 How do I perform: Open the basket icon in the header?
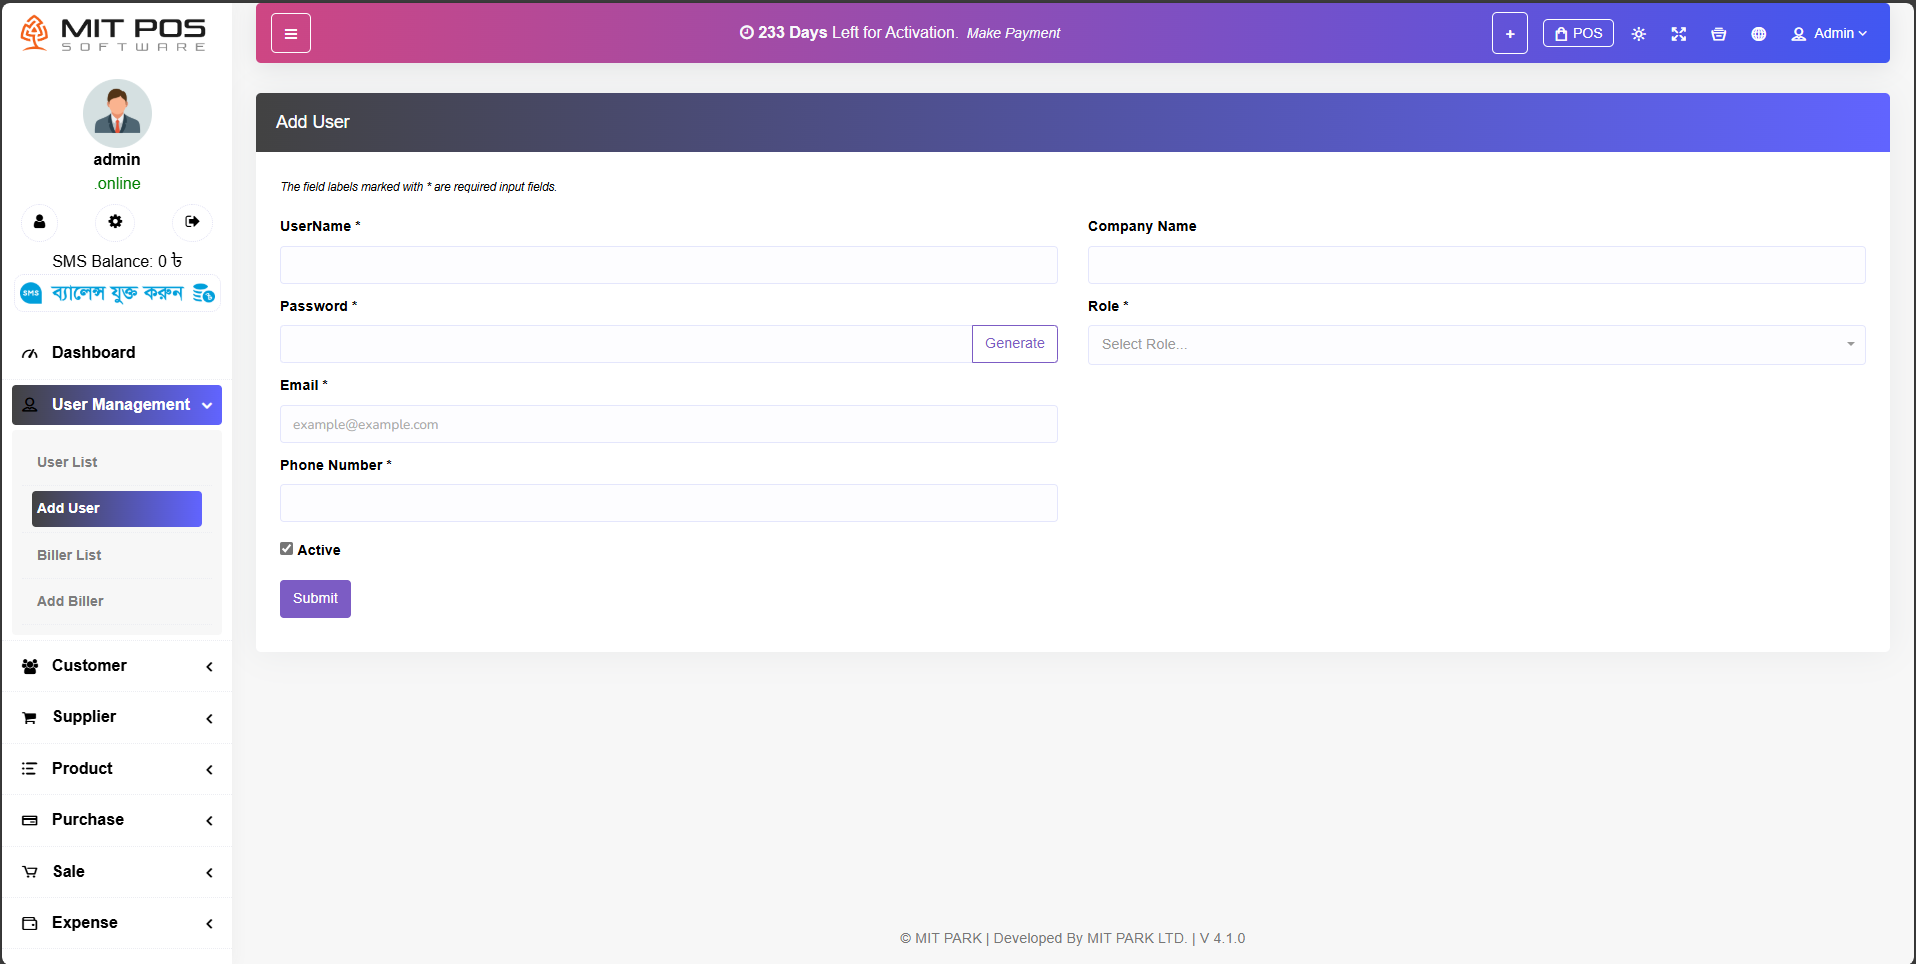click(x=1718, y=34)
